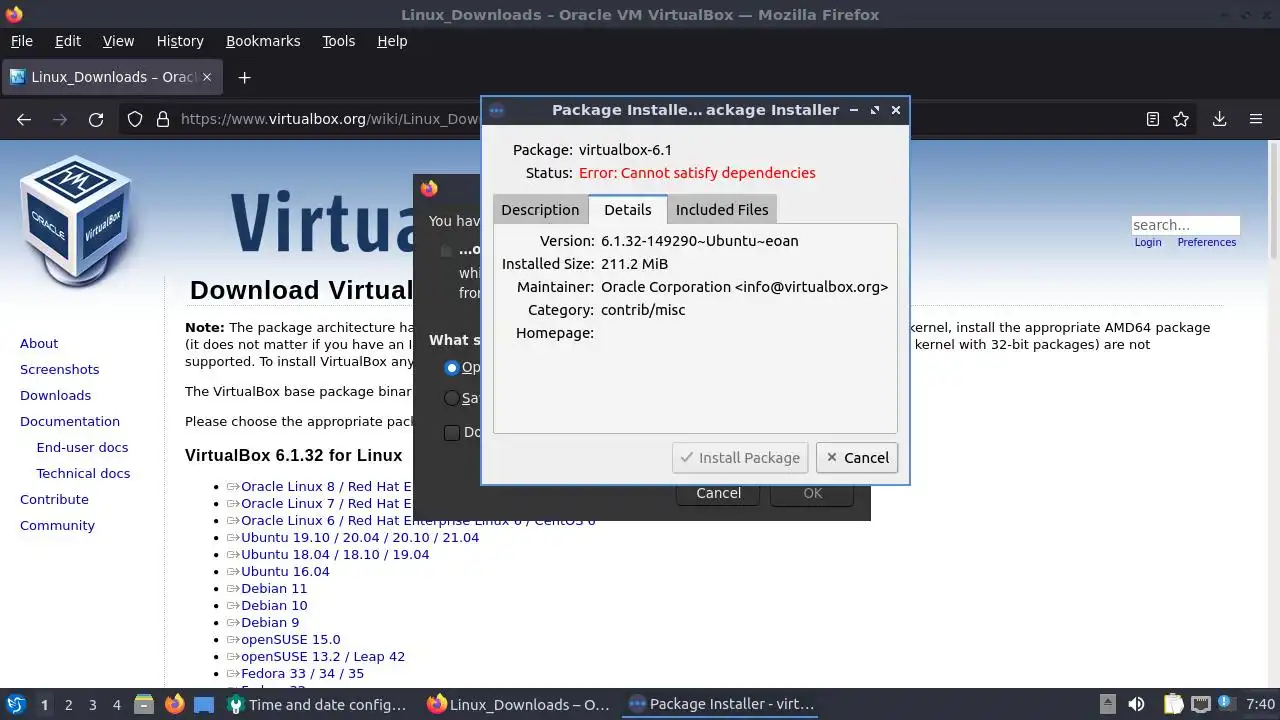This screenshot has width=1280, height=720.
Task: Select the Save File radio button
Action: (452, 398)
